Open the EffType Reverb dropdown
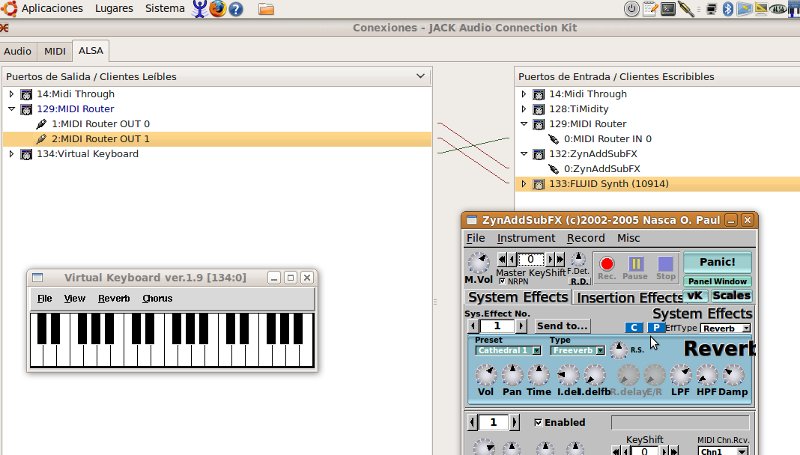This screenshot has height=455, width=800. coord(726,328)
